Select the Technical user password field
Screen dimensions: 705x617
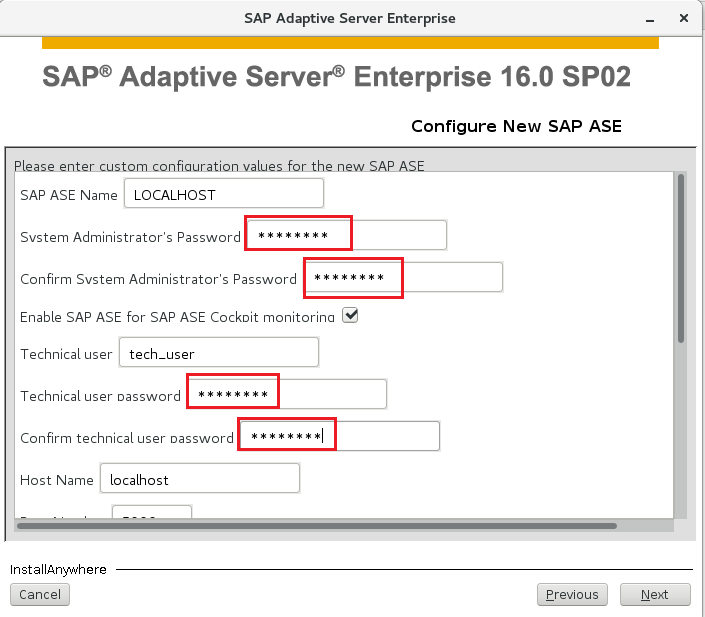coord(287,394)
